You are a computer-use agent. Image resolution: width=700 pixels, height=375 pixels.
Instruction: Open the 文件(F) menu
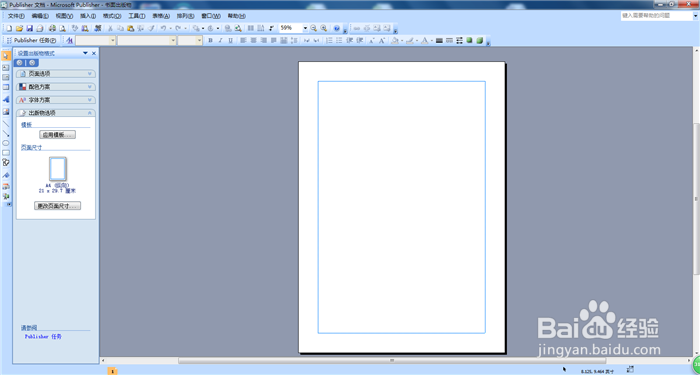pyautogui.click(x=16, y=16)
